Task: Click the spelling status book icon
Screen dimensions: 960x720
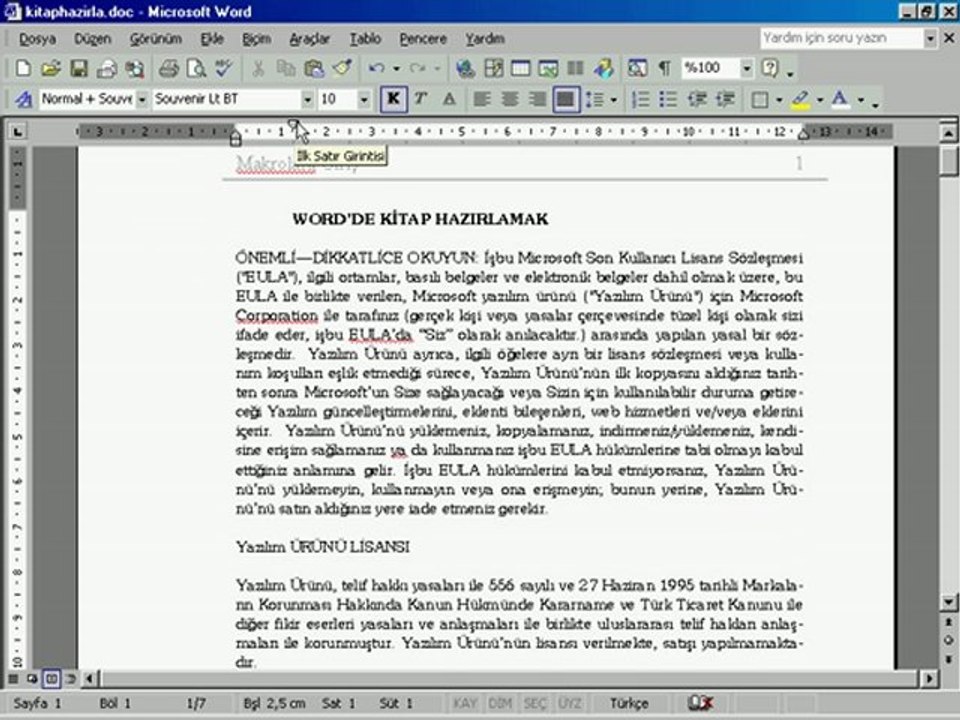Action: click(700, 703)
